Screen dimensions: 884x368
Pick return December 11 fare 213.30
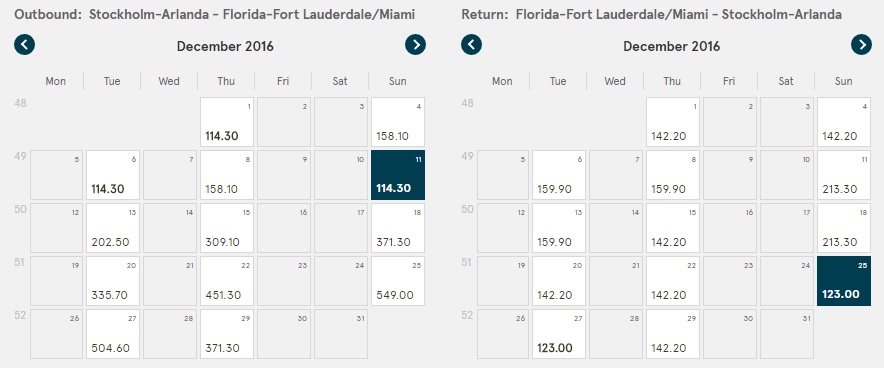[844, 175]
